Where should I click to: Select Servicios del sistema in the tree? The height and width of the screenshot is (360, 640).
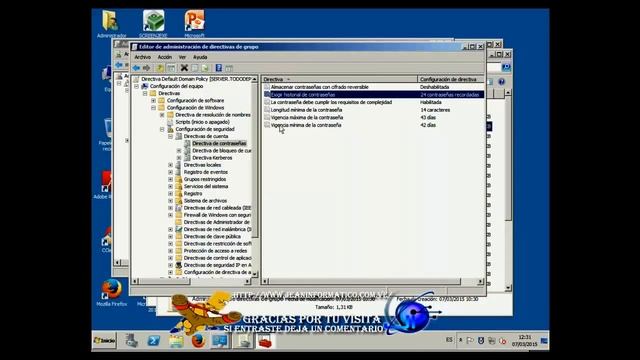tap(206, 186)
